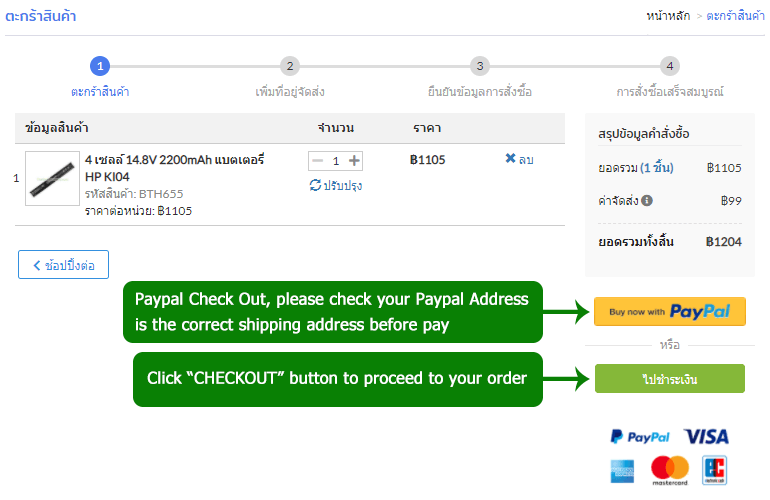Click the green ไปชำระเงิน checkout button
This screenshot has height=500, width=770.
pos(669,378)
